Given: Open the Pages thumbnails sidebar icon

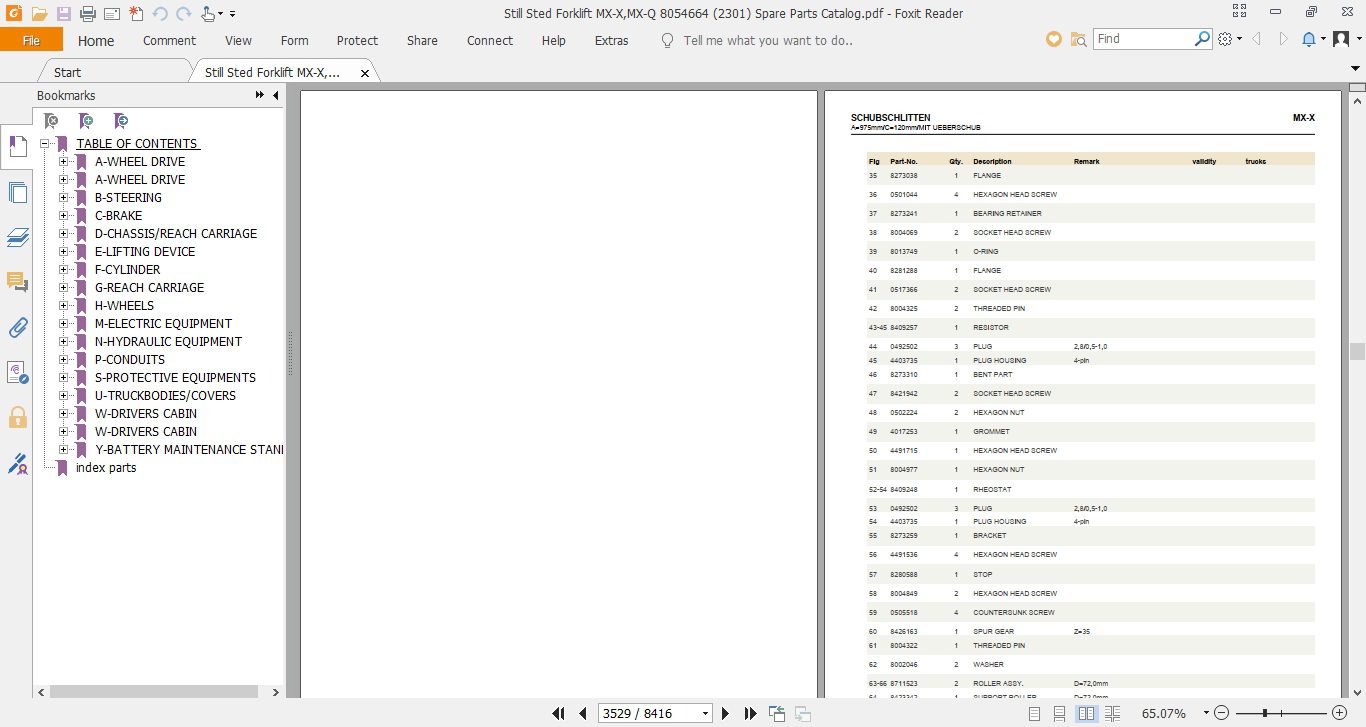Looking at the screenshot, I should 17,192.
